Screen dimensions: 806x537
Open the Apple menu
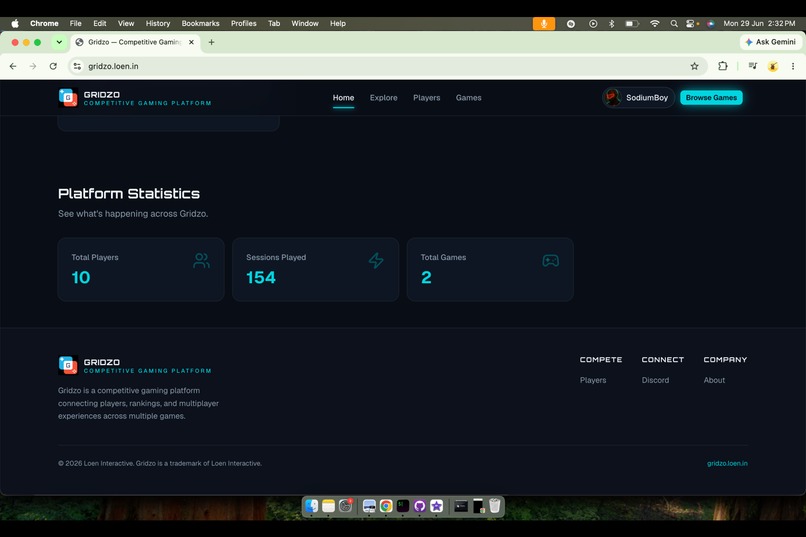click(15, 24)
